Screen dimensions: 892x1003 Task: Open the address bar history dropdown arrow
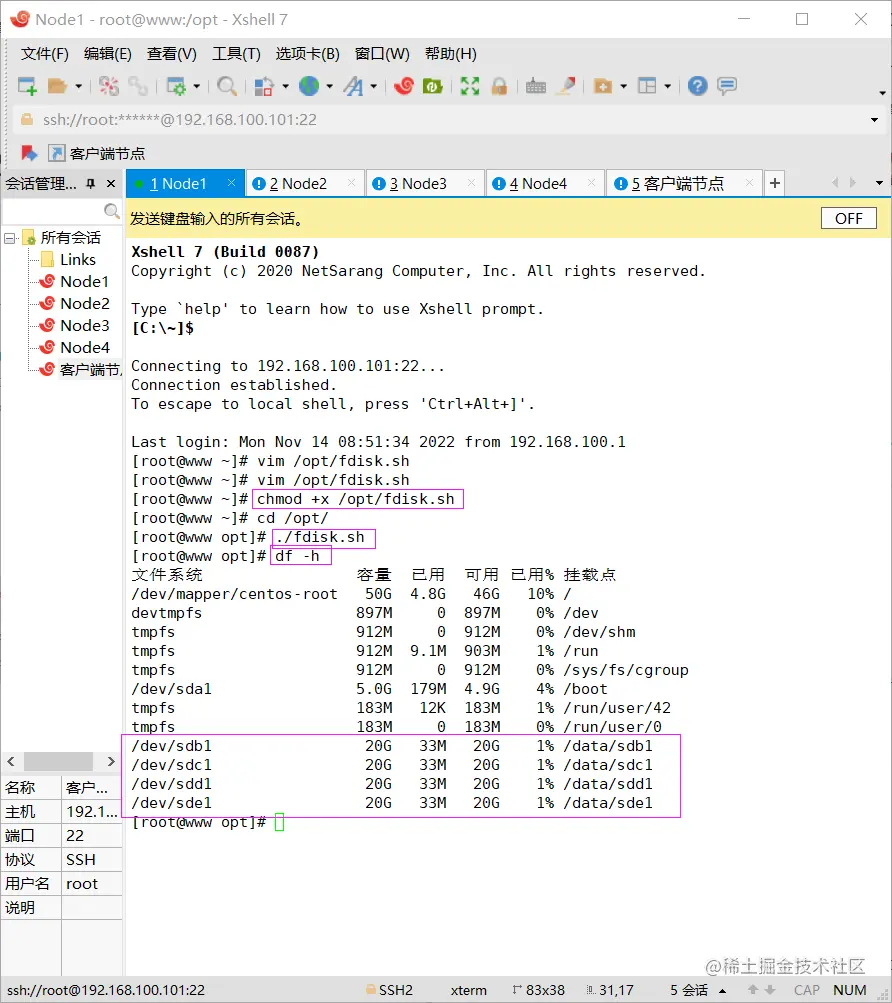coord(874,120)
